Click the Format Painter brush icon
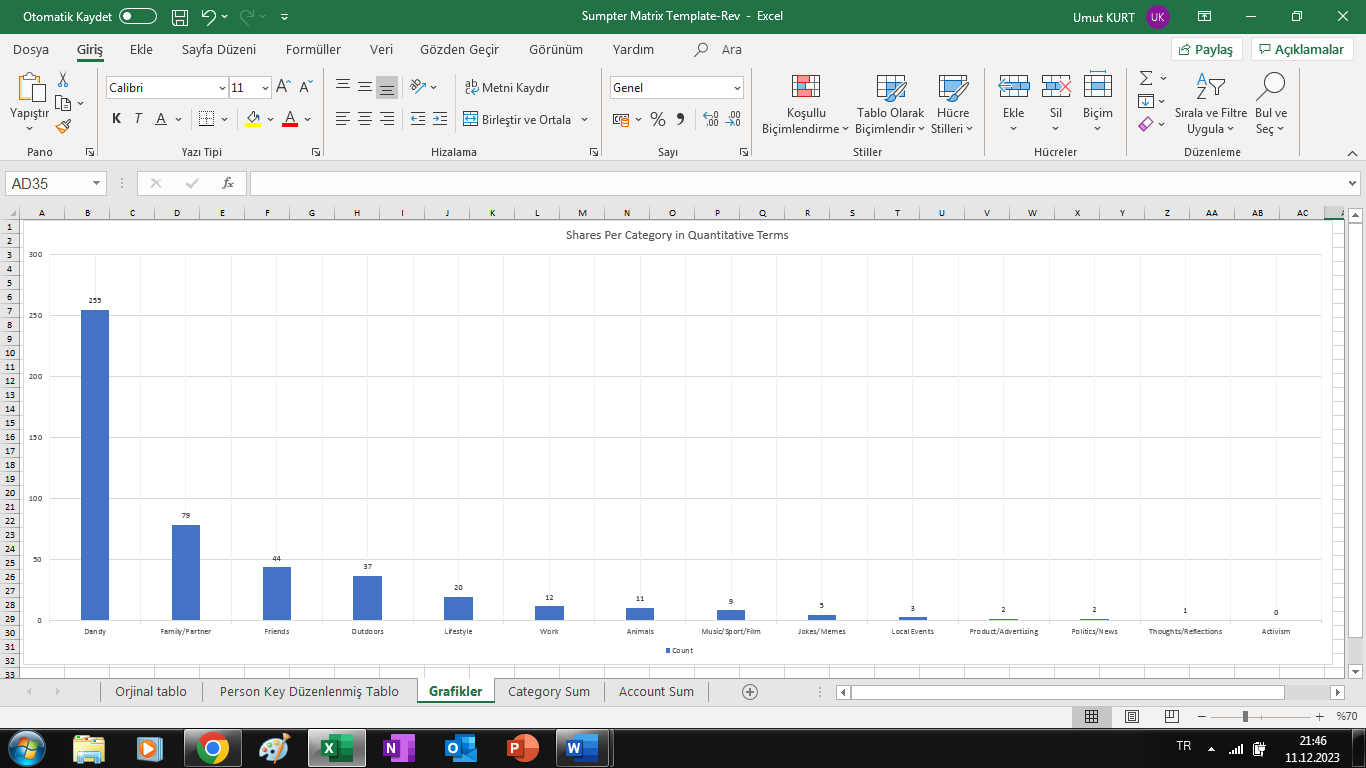This screenshot has width=1366, height=768. click(64, 127)
